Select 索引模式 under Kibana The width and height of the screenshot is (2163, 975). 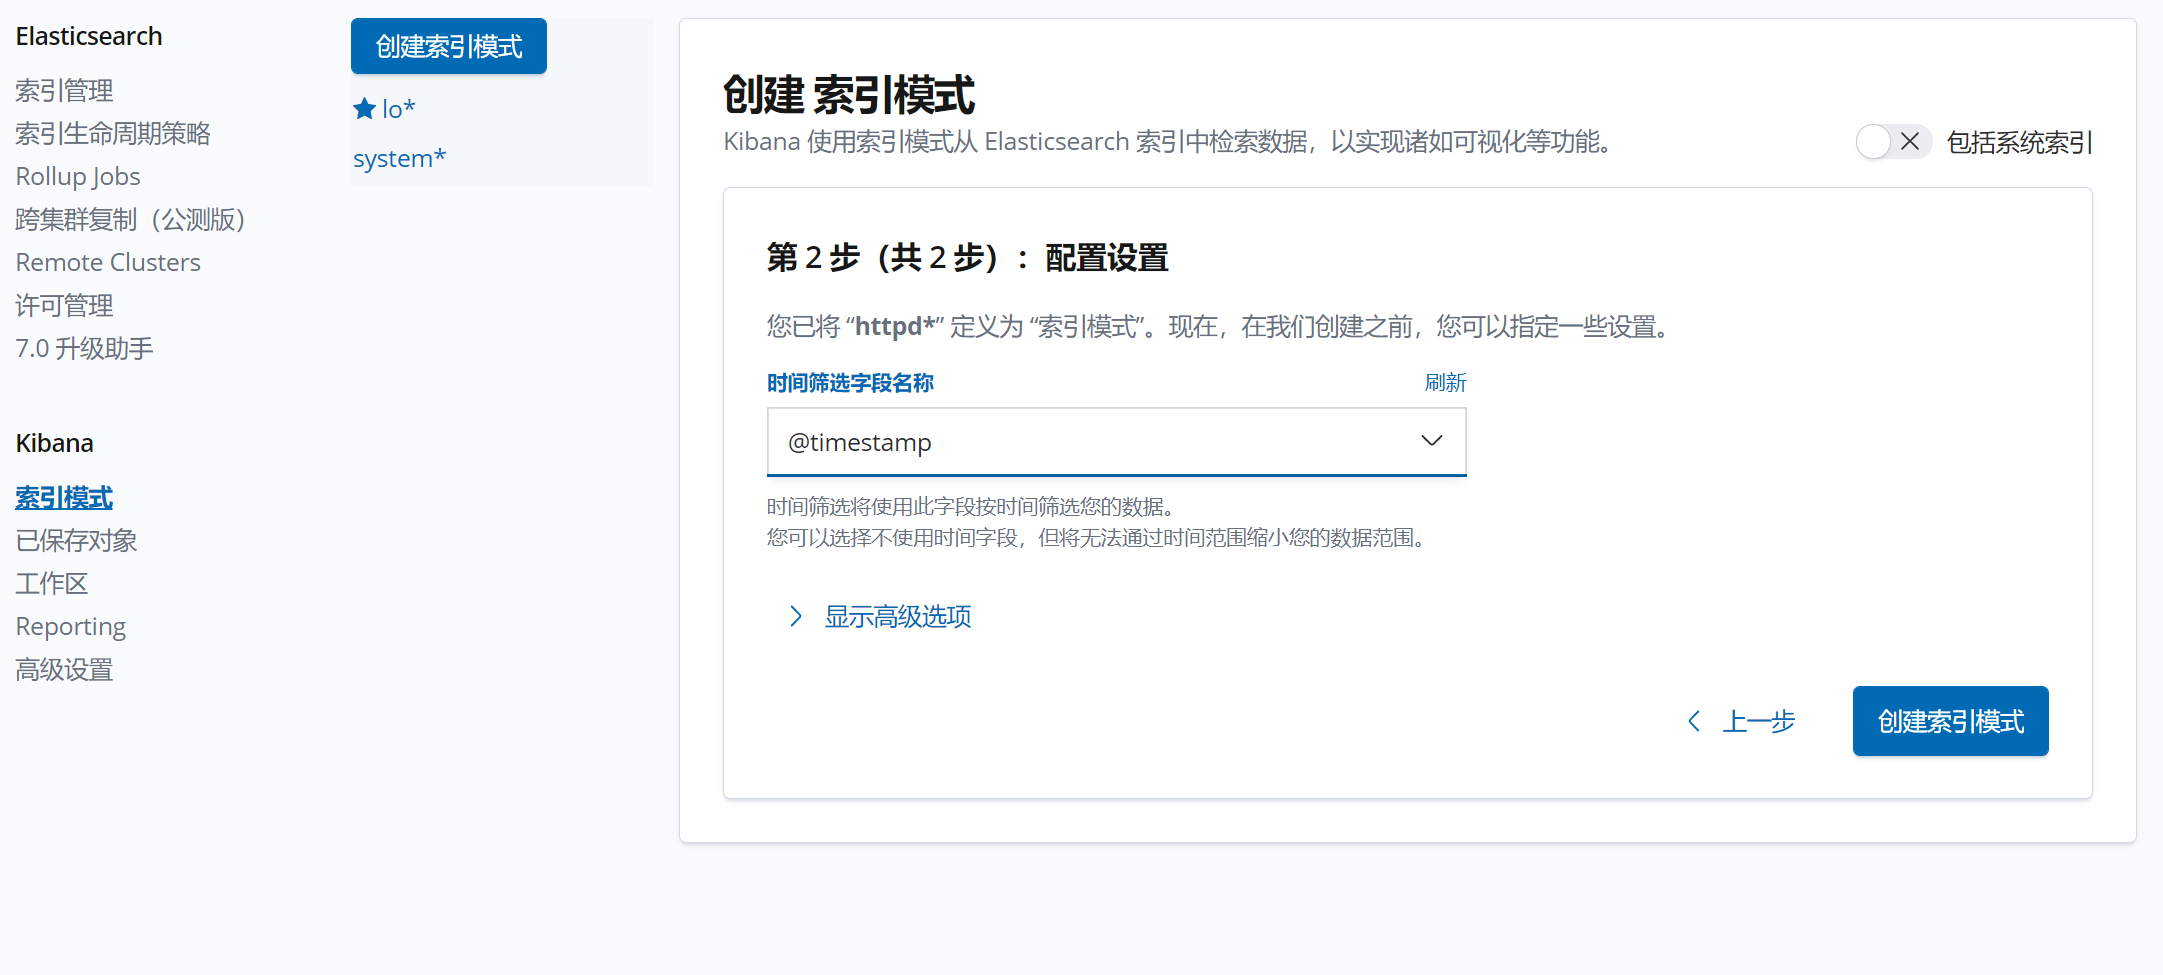pyautogui.click(x=64, y=498)
